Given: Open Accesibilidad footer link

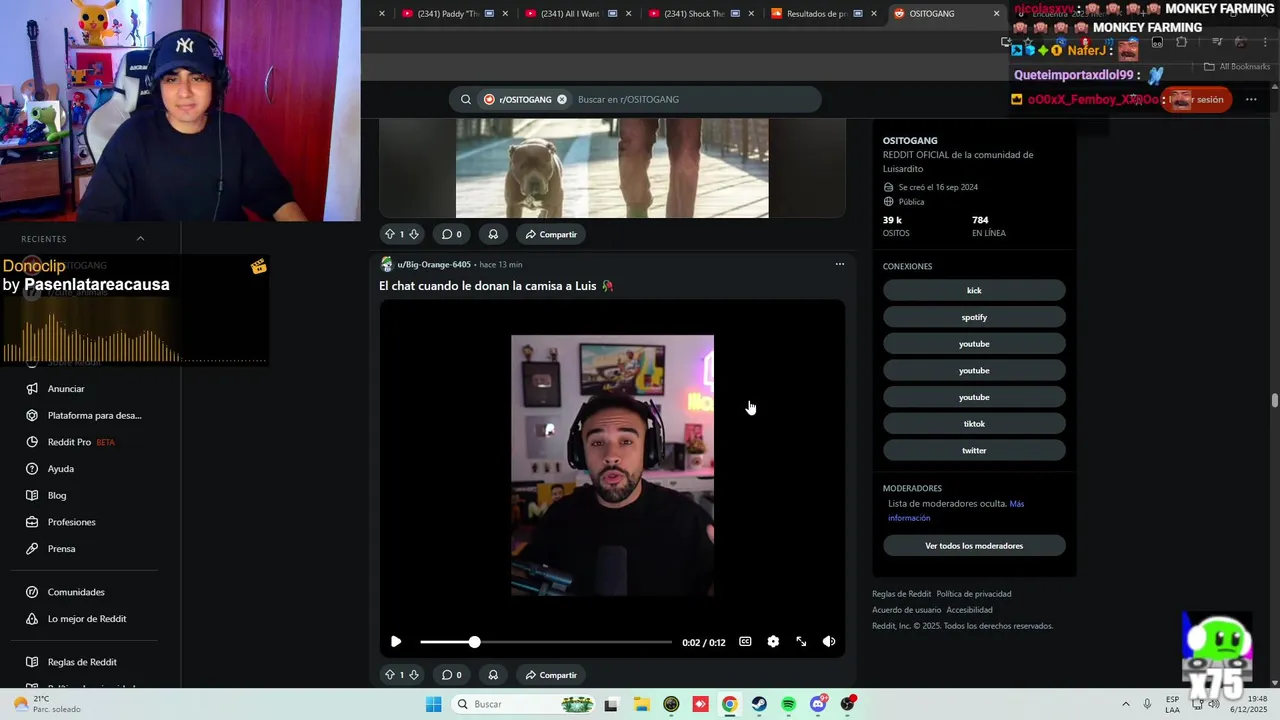Looking at the screenshot, I should (x=969, y=610).
